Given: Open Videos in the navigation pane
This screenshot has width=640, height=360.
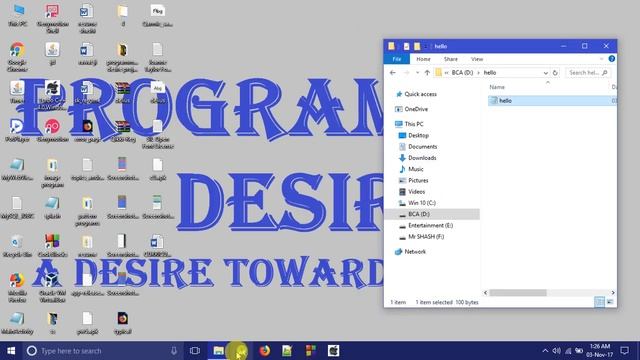Looking at the screenshot, I should pyautogui.click(x=416, y=191).
